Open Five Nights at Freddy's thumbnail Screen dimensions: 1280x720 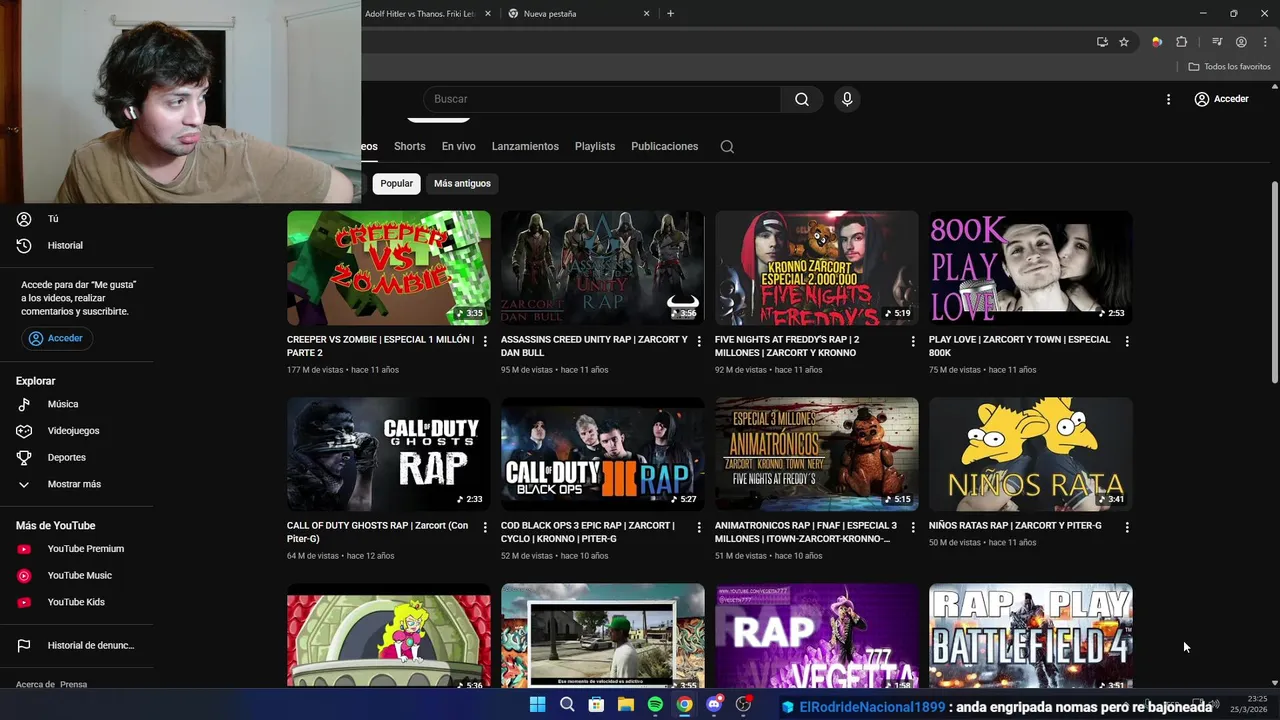pos(817,268)
